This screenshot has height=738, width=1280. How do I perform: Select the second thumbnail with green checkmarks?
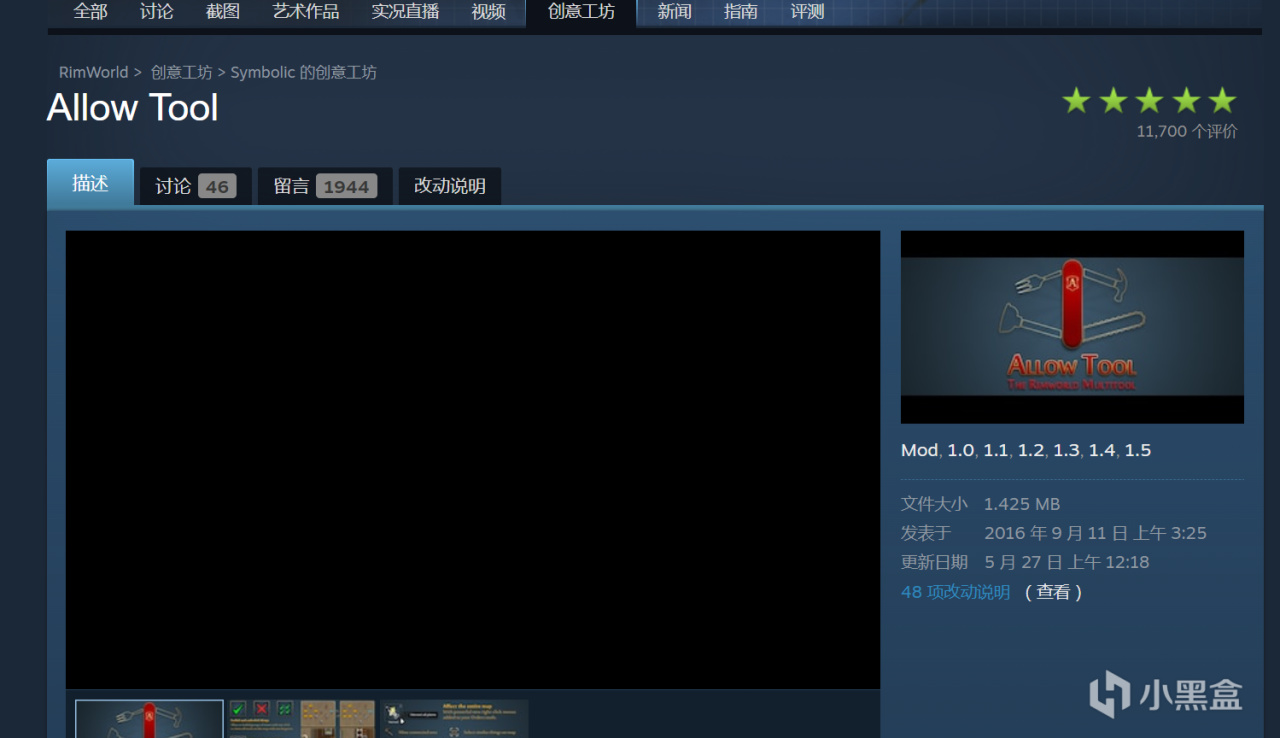pos(301,718)
